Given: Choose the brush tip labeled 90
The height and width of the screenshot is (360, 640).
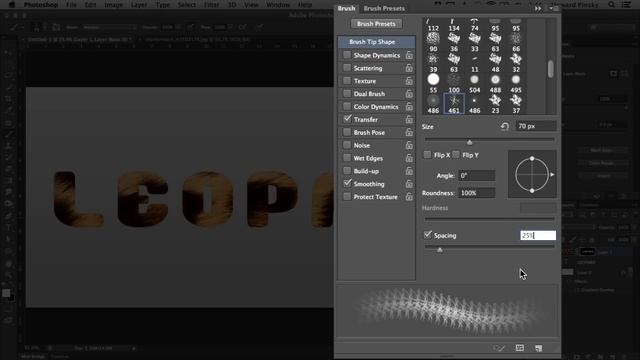Looking at the screenshot, I should pyautogui.click(x=433, y=42).
